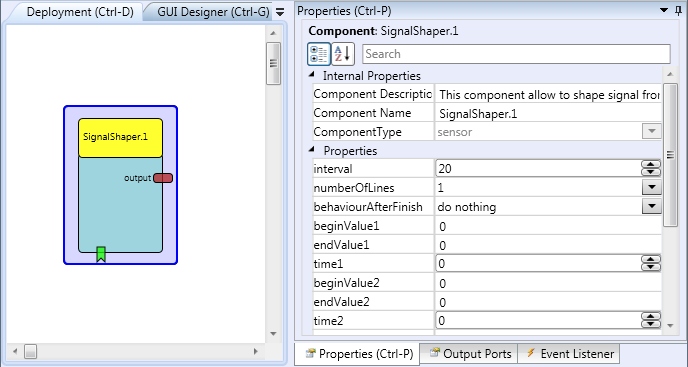Adjust the time2 value spinner
This screenshot has width=688, height=367.
[651, 320]
